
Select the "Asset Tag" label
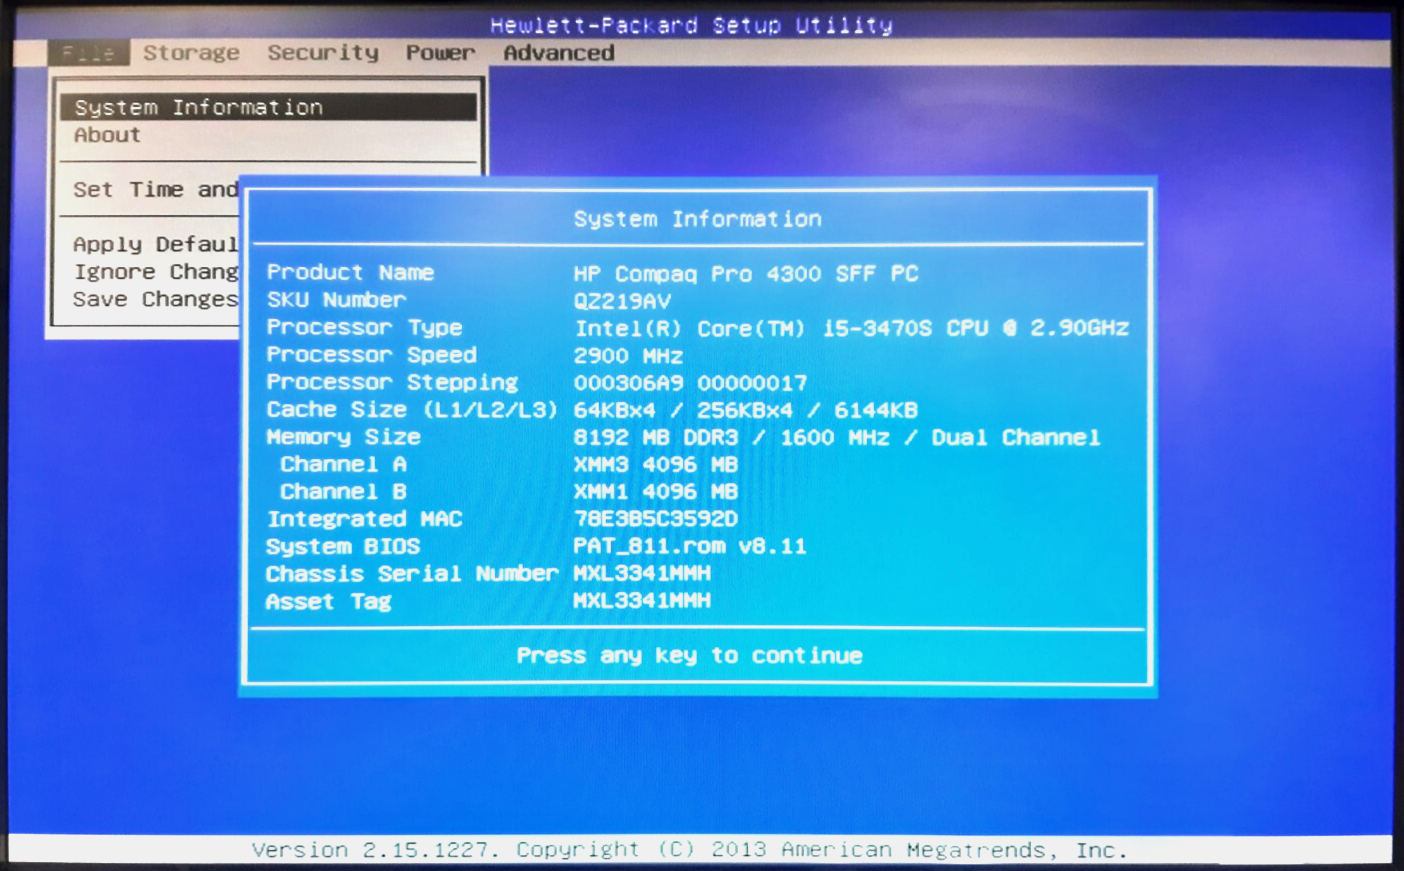pyautogui.click(x=329, y=601)
